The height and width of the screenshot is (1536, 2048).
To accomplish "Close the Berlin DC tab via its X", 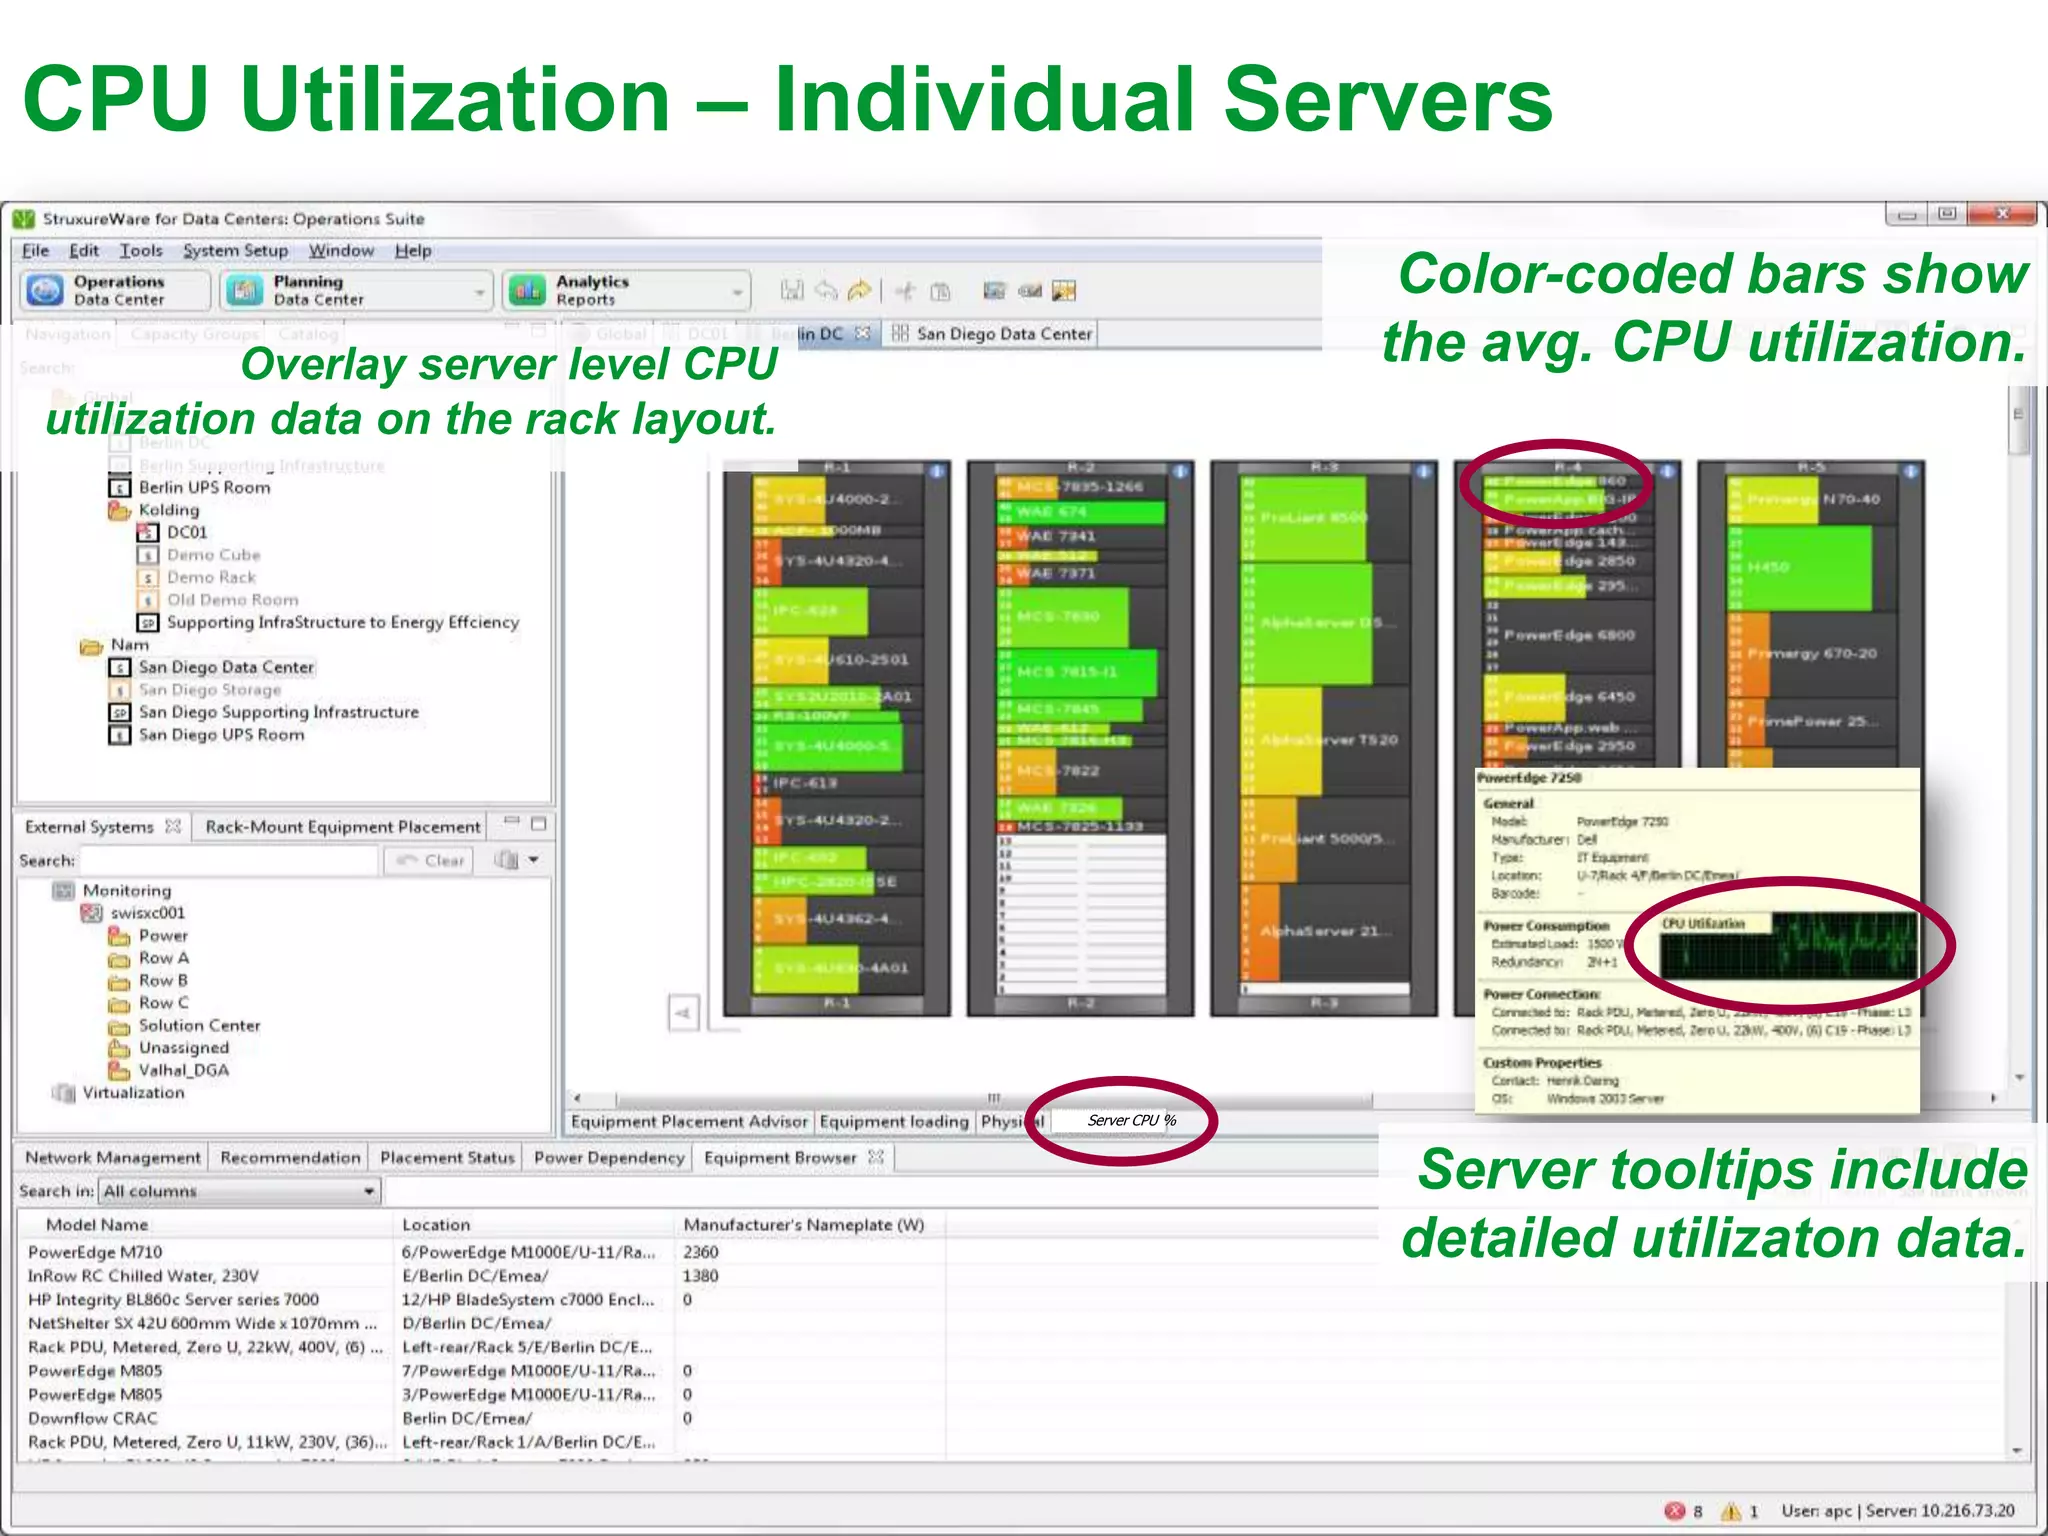I will pos(863,333).
